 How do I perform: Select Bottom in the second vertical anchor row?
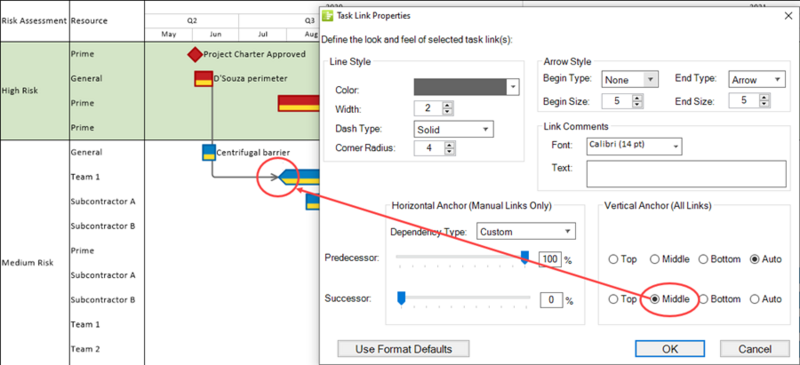(719, 299)
